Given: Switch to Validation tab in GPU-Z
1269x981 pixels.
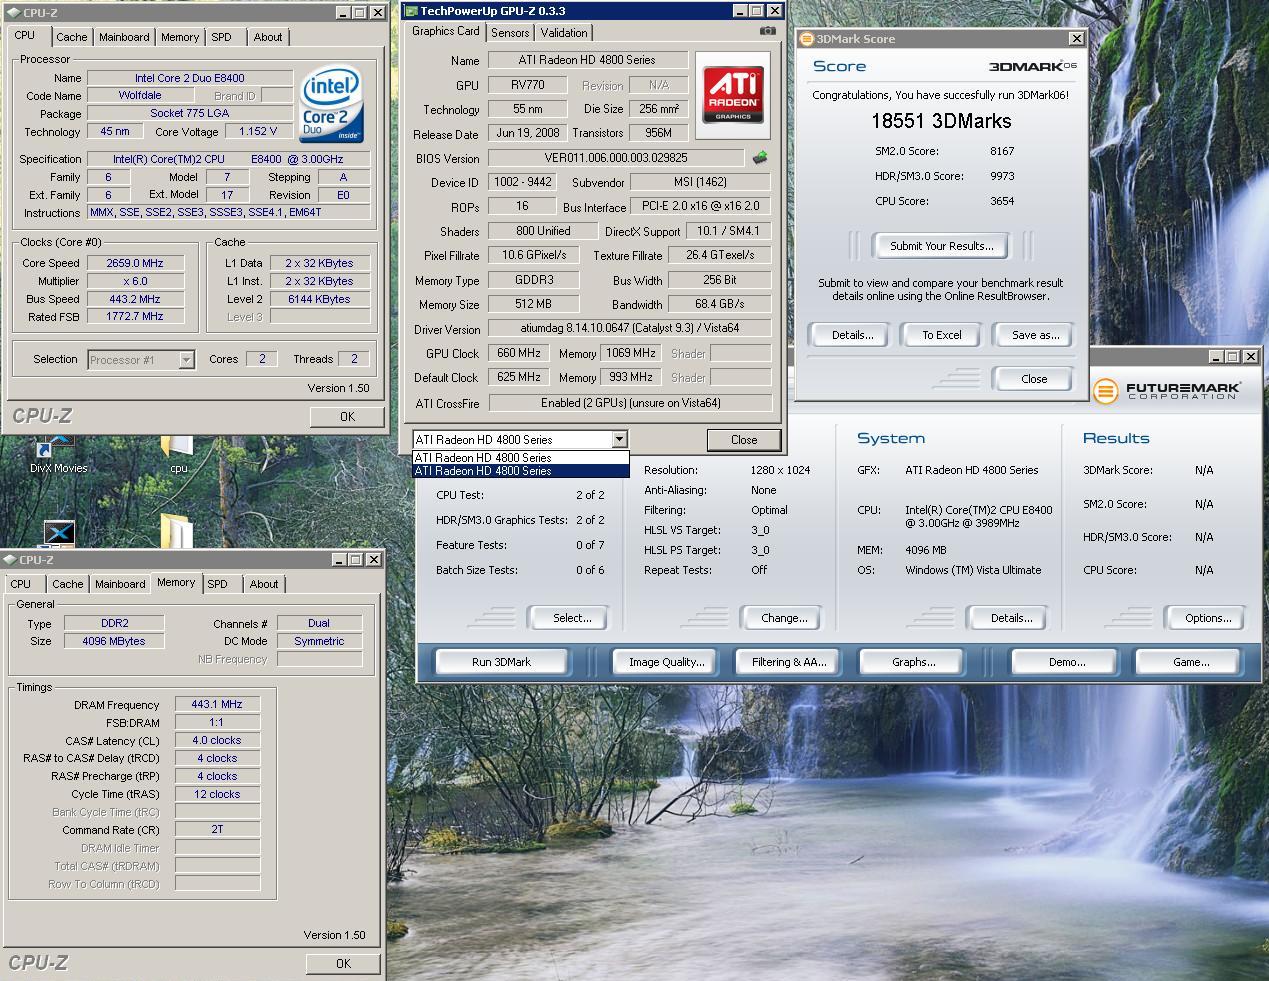Looking at the screenshot, I should (x=564, y=33).
